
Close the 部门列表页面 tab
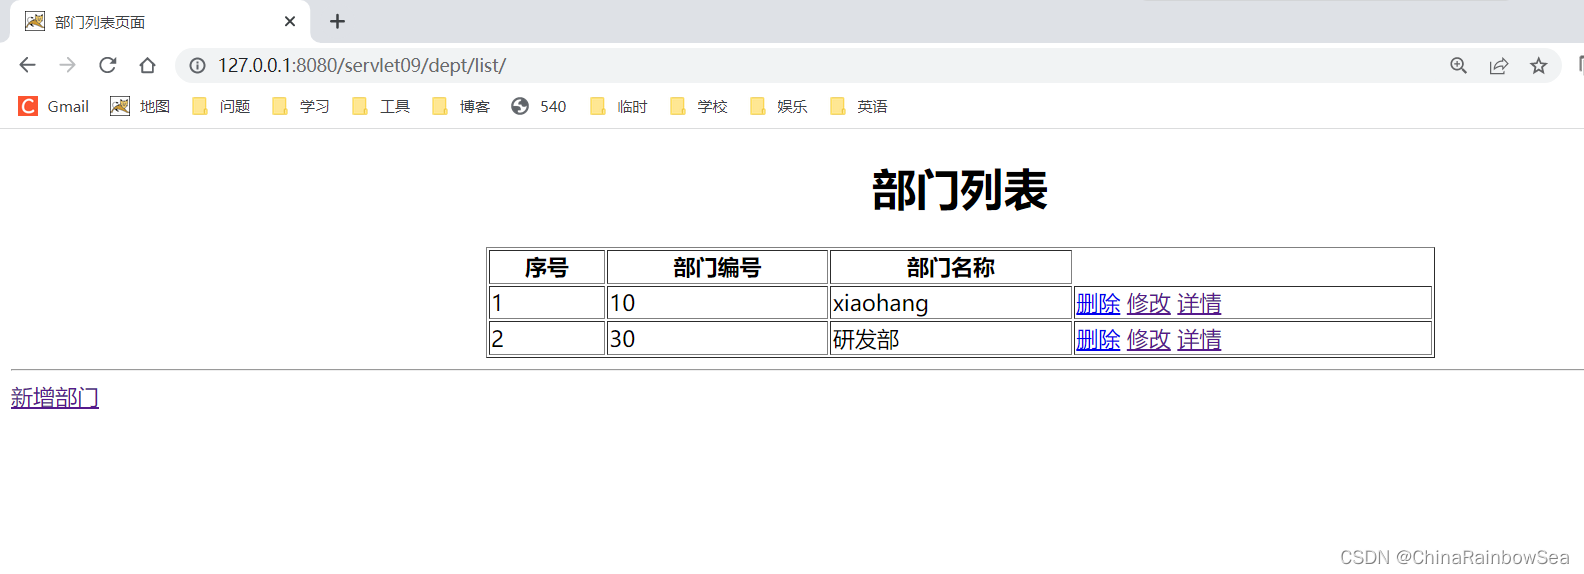(290, 21)
